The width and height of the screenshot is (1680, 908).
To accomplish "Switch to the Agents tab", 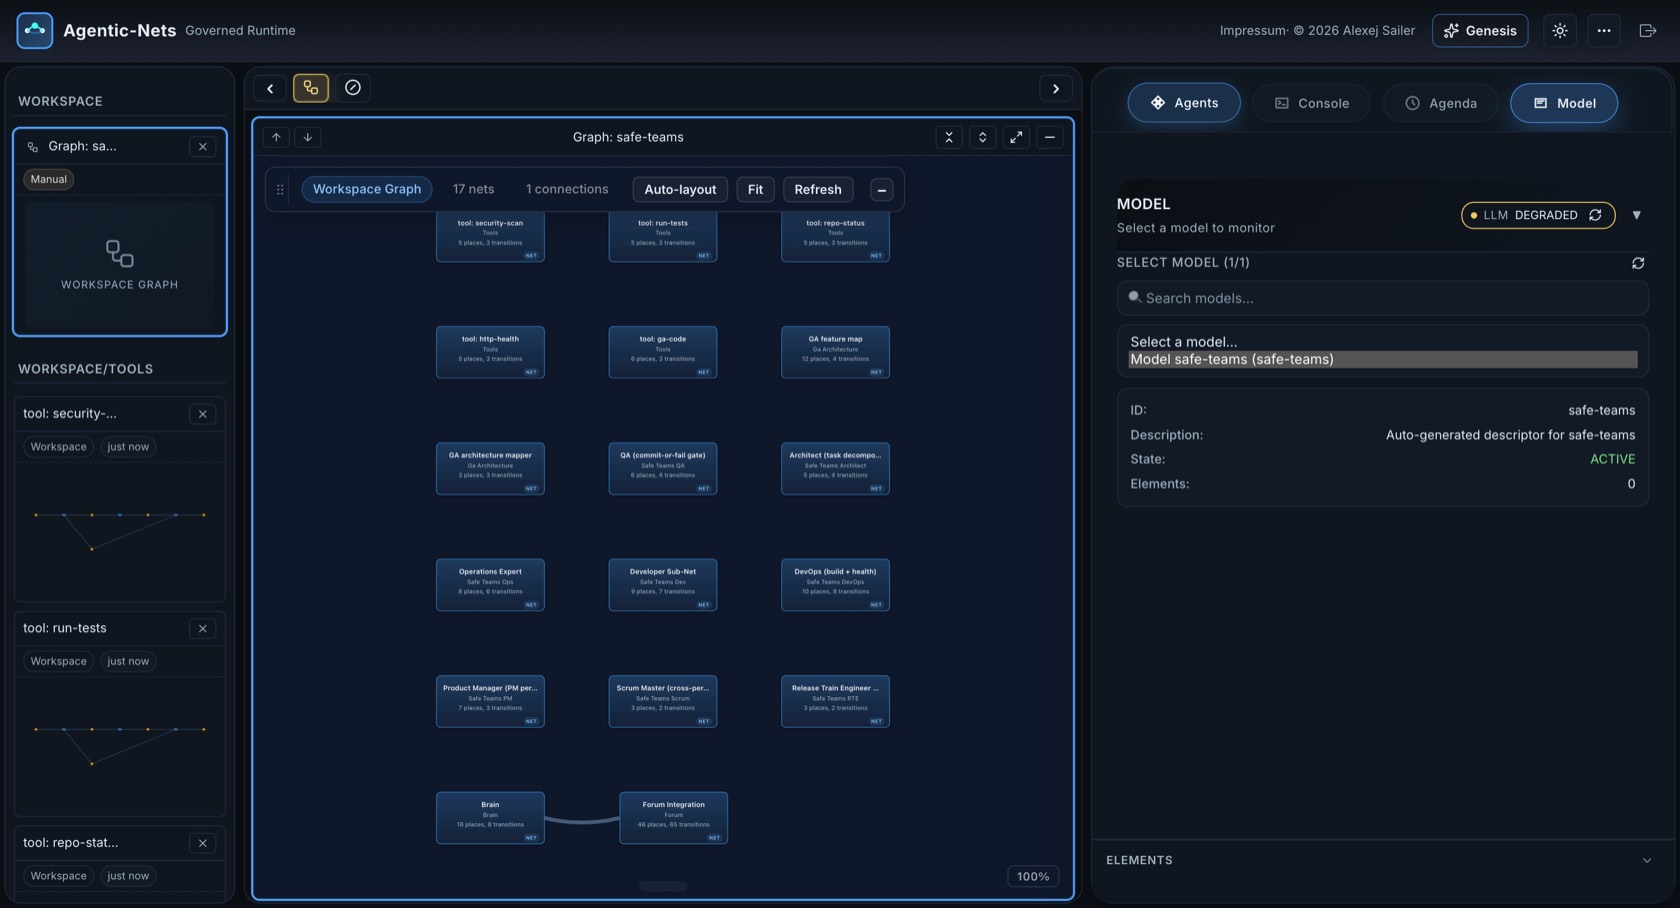I will click(x=1184, y=103).
